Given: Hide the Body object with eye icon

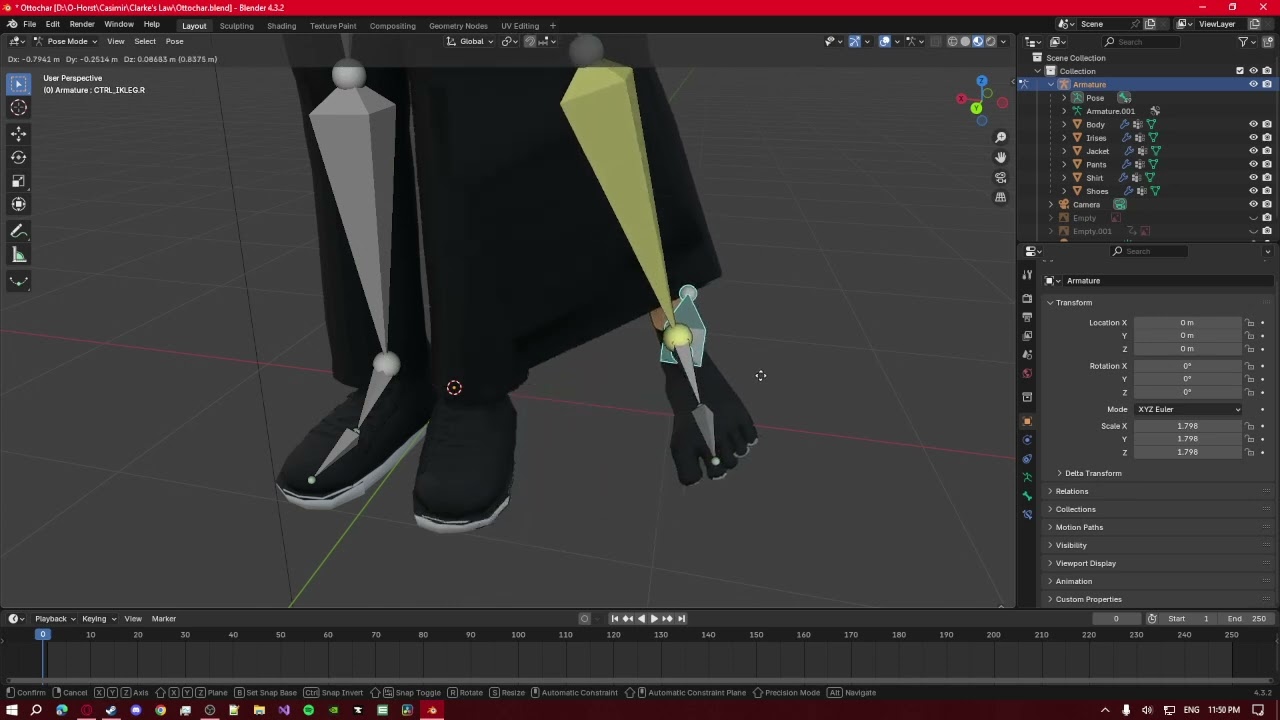Looking at the screenshot, I should pos(1253,125).
